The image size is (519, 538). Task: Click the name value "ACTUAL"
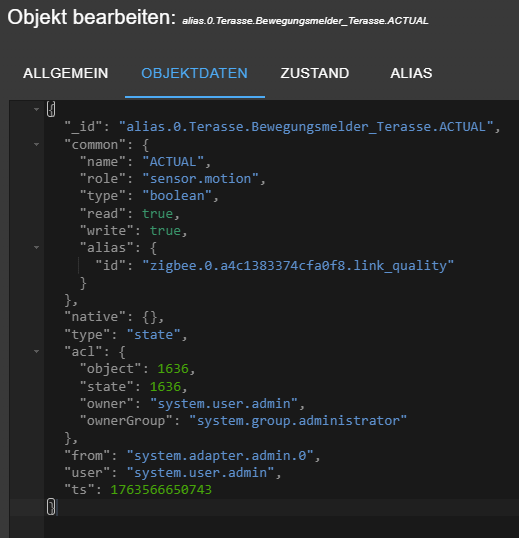[173, 161]
